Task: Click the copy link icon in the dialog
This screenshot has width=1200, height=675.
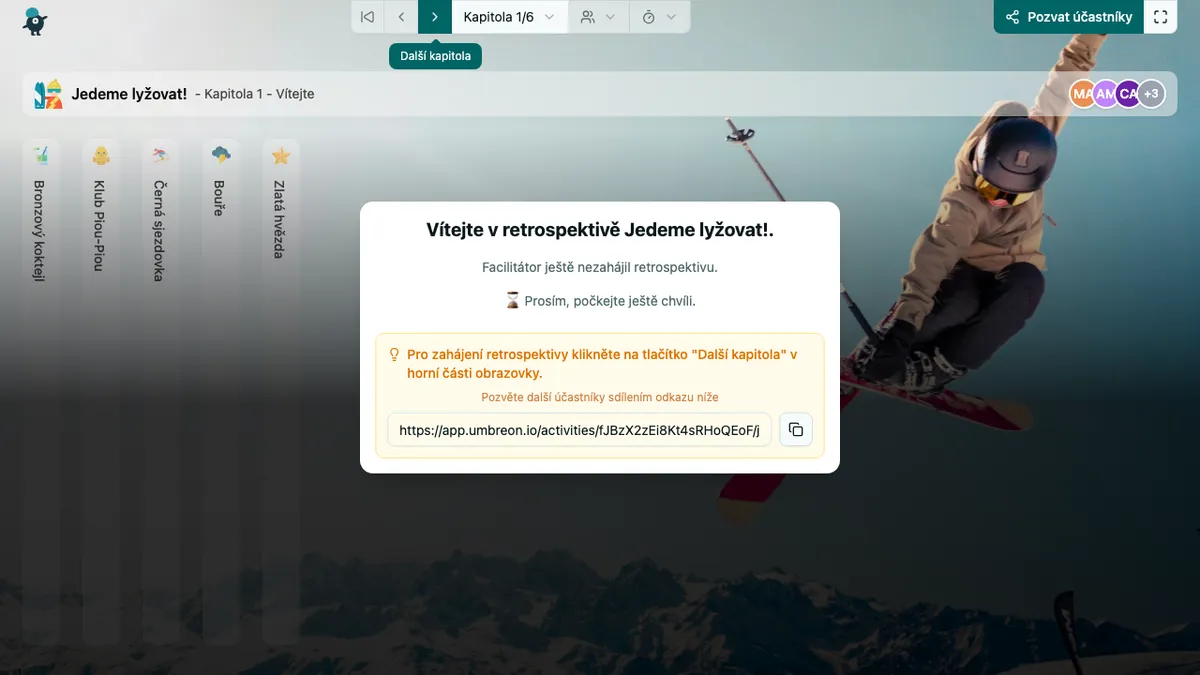Action: pos(795,429)
